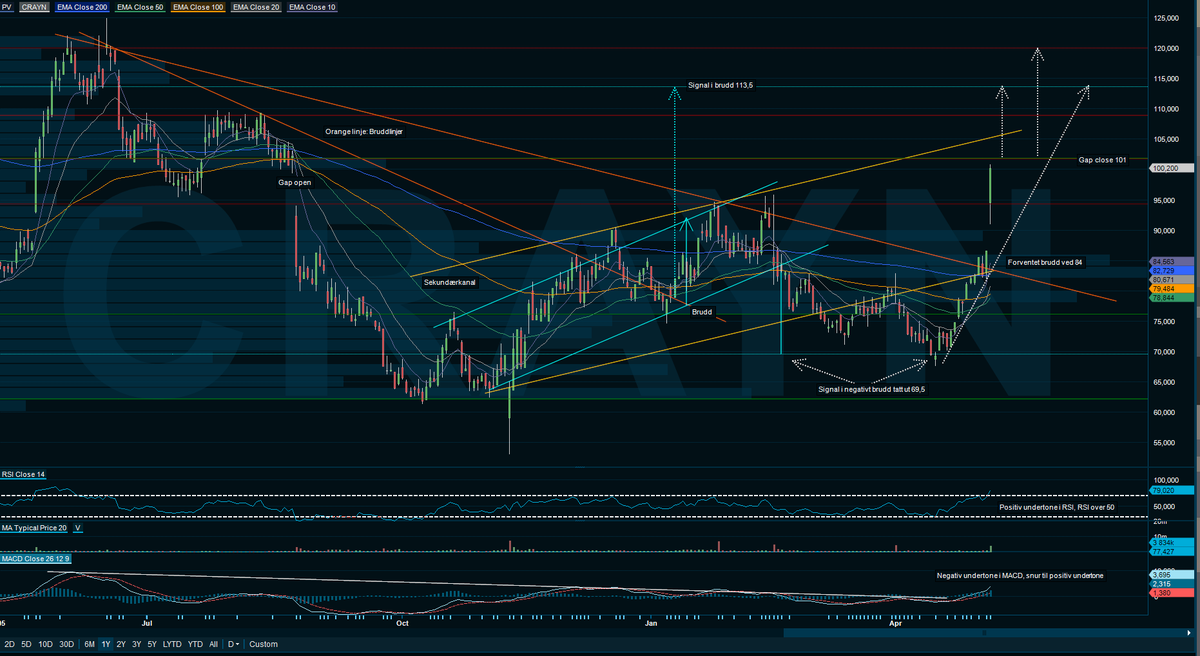Click the green 78,844 EMA price tag
Viewport: 1200px width, 656px height.
pos(1171,298)
